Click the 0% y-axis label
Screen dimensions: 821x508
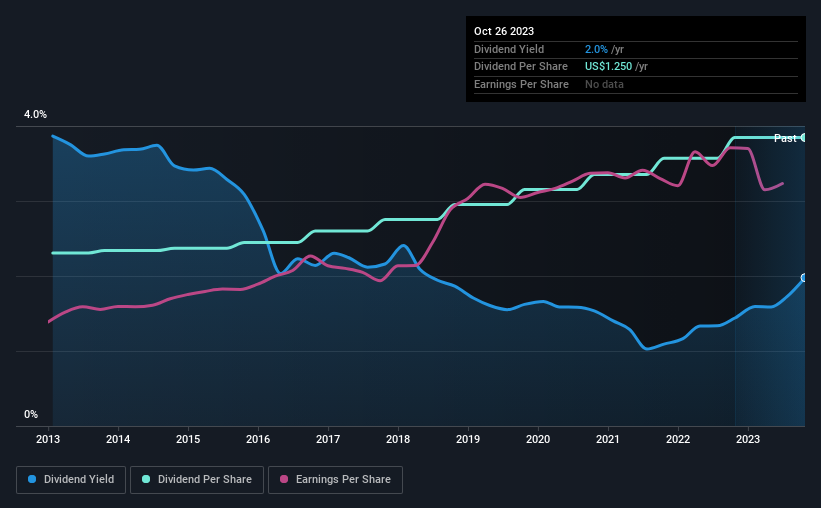click(31, 414)
